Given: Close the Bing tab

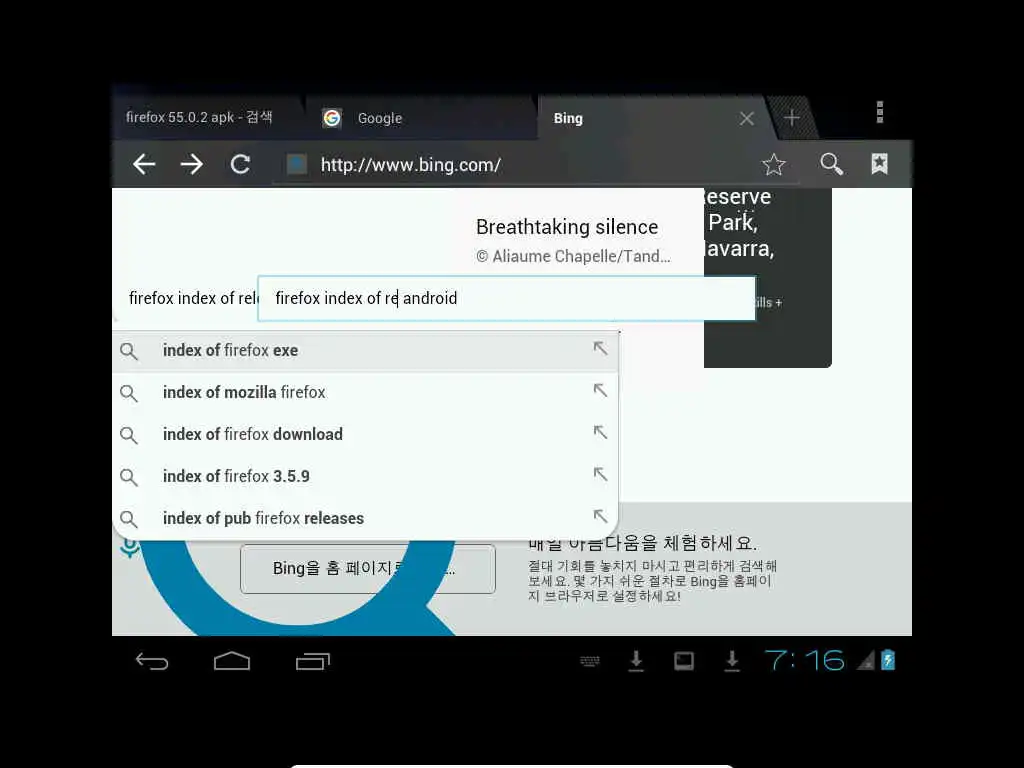Looking at the screenshot, I should 746,118.
